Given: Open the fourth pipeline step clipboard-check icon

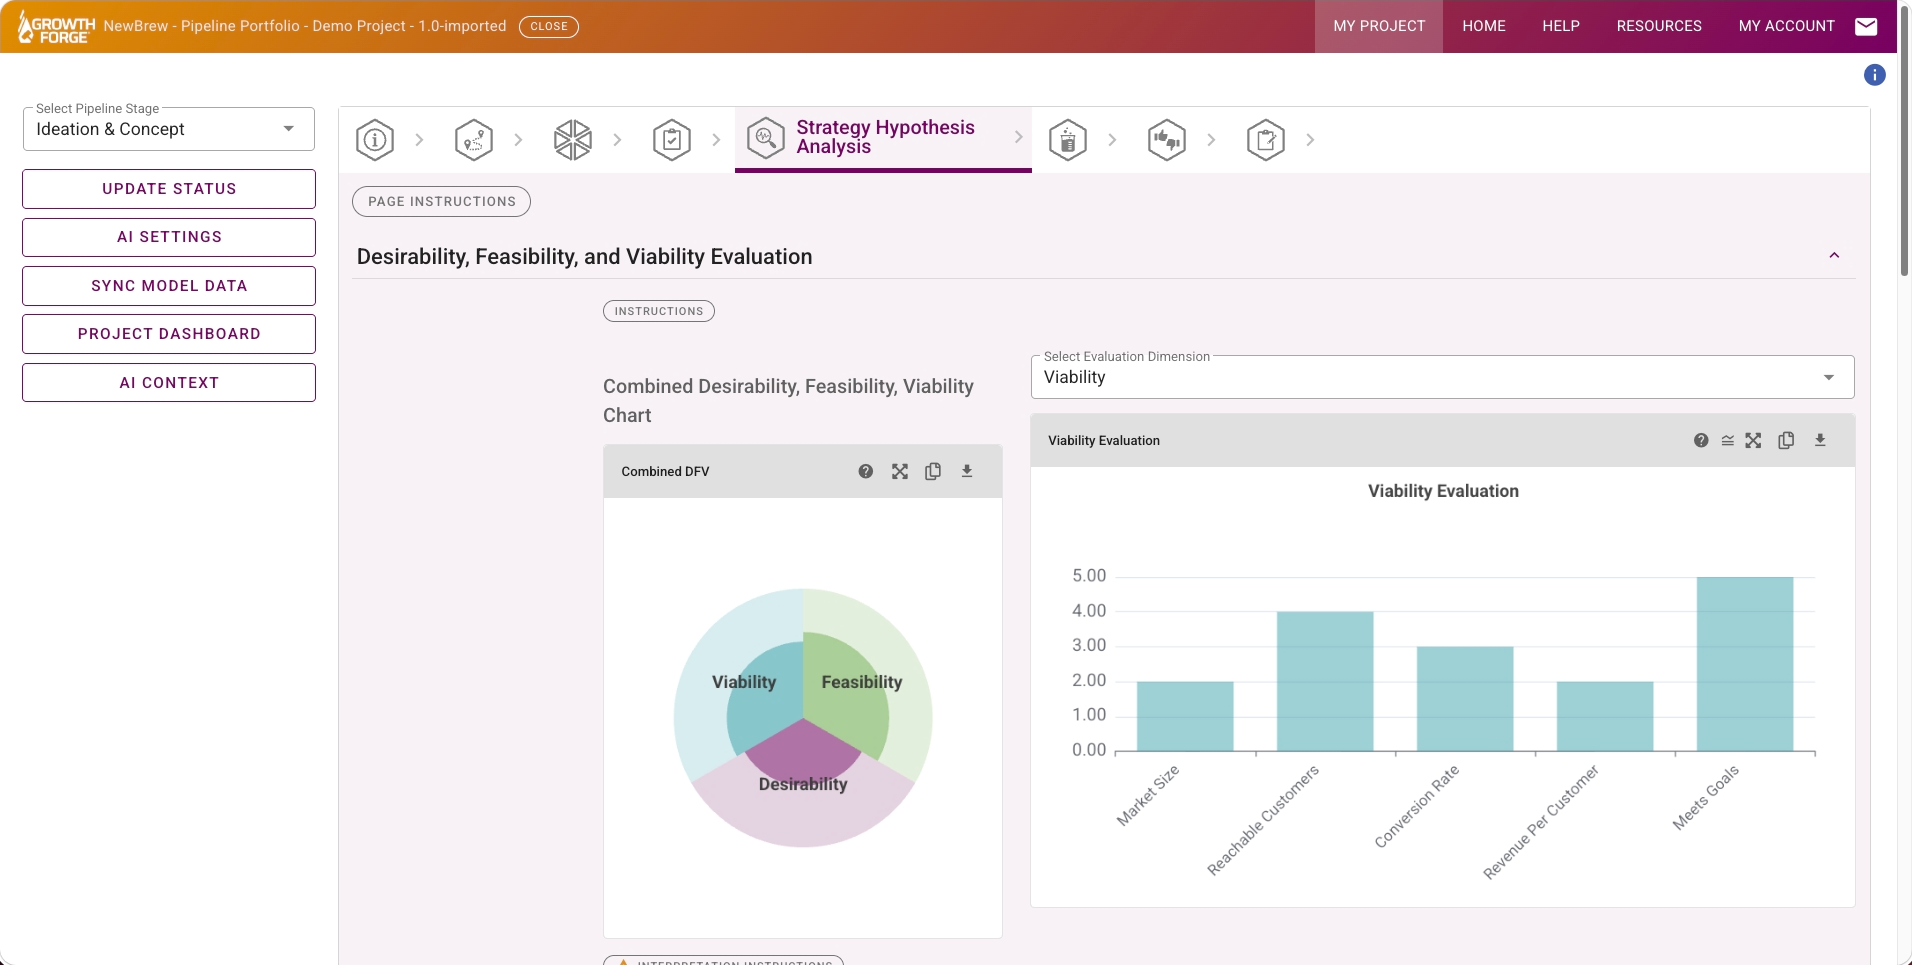Looking at the screenshot, I should coord(672,140).
